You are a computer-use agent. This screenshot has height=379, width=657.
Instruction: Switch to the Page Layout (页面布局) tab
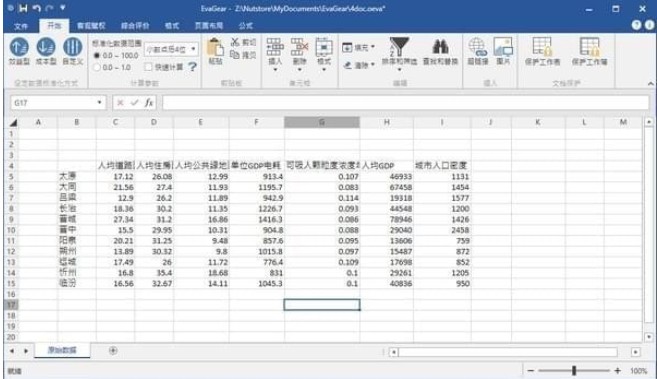click(209, 26)
